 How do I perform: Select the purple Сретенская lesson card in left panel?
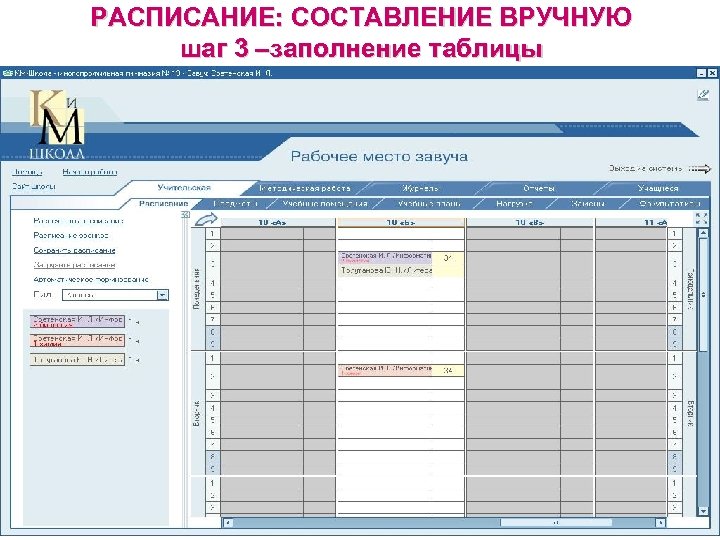(x=78, y=321)
